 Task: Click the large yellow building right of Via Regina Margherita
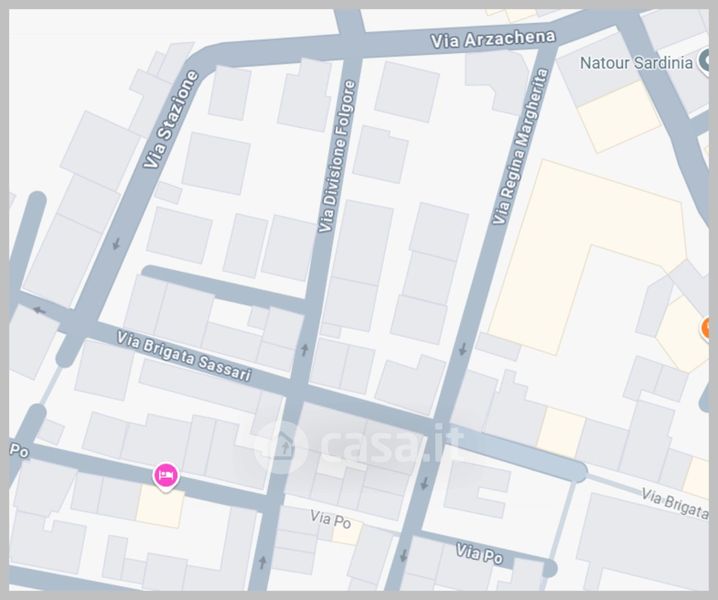(586, 256)
